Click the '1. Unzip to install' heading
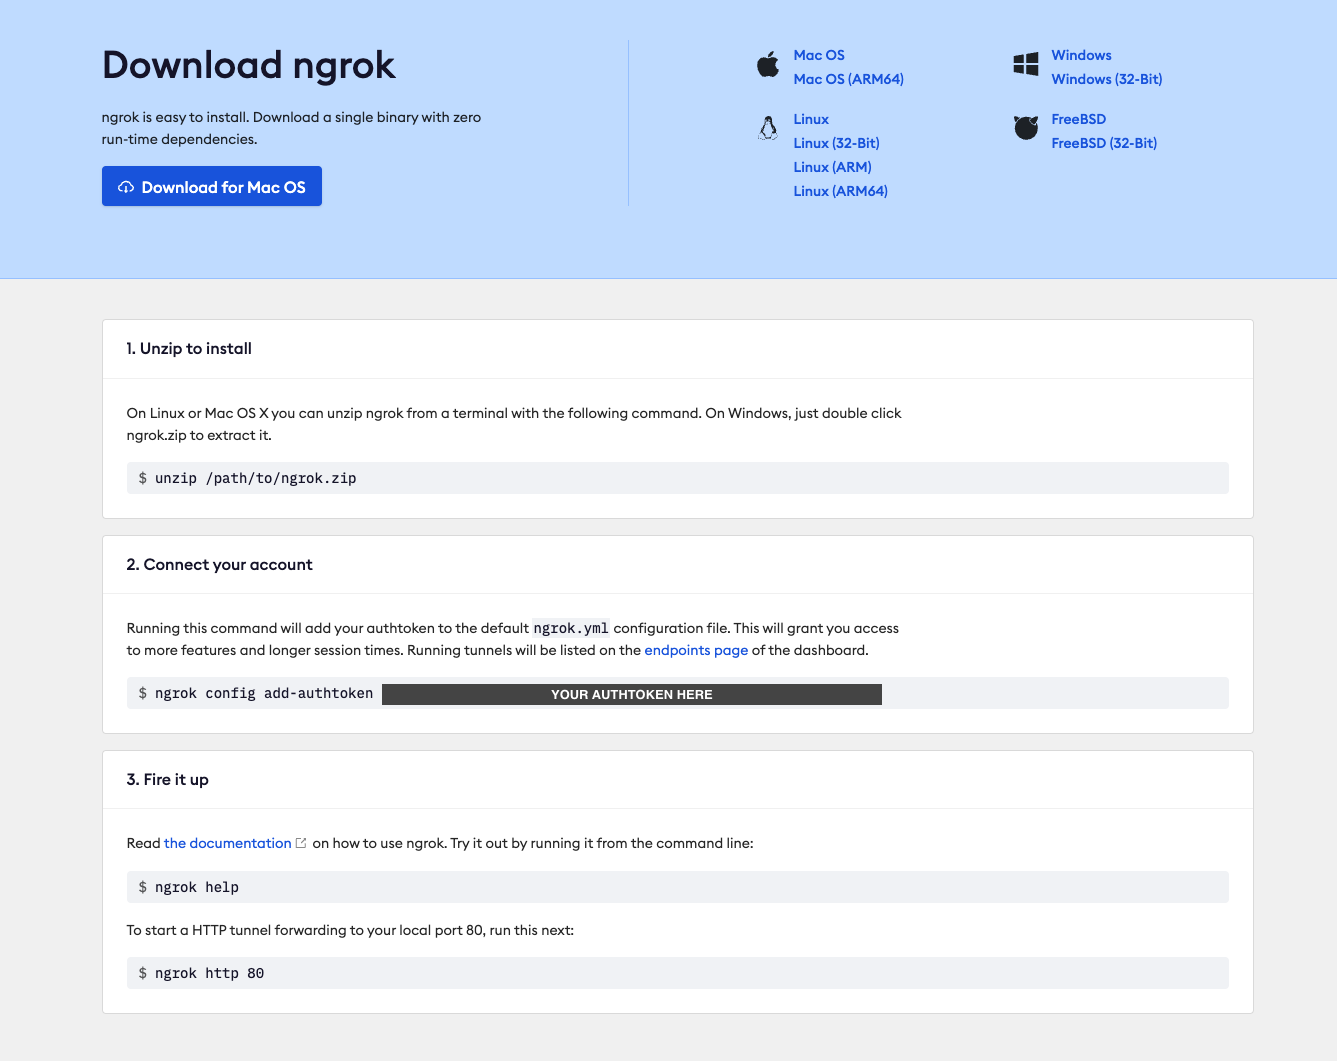Viewport: 1337px width, 1061px height. [x=189, y=349]
